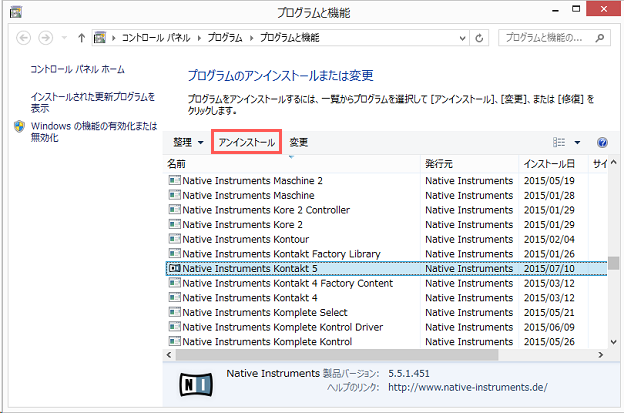Select コントロール パネル in the breadcrumb
624x413 pixels.
pyautogui.click(x=156, y=38)
